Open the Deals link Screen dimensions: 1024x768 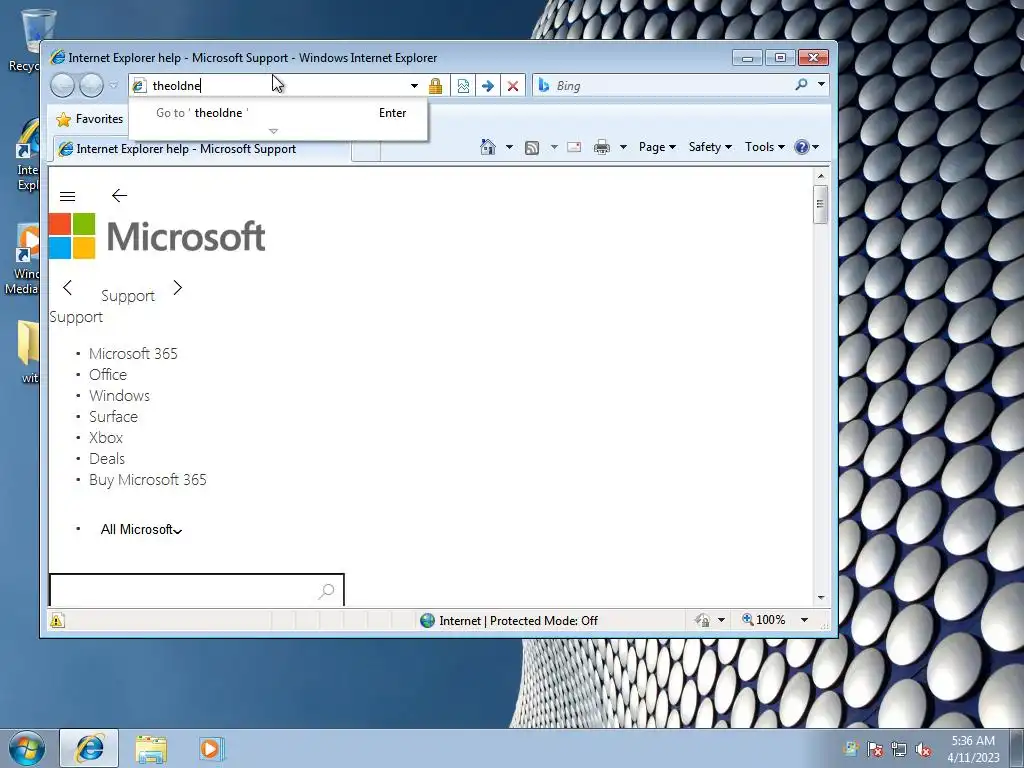pyautogui.click(x=106, y=458)
